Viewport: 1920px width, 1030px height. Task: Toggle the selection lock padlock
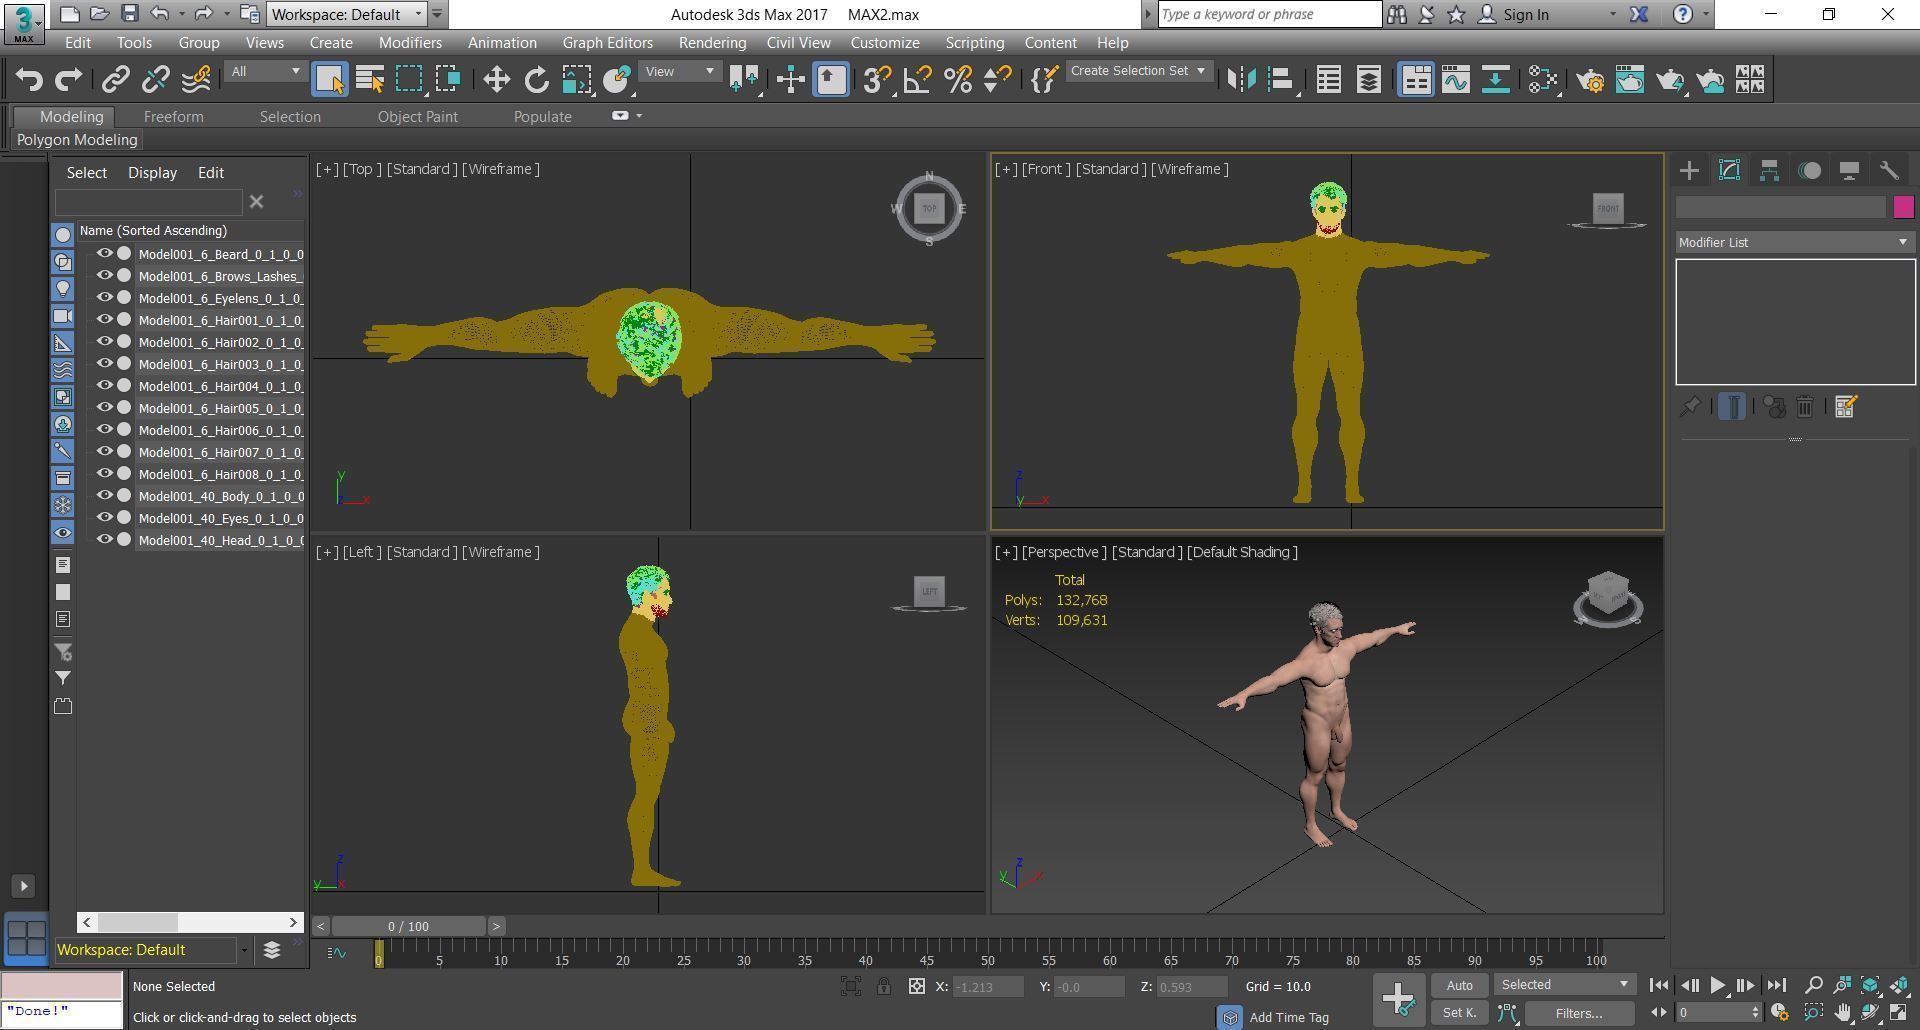click(x=884, y=987)
